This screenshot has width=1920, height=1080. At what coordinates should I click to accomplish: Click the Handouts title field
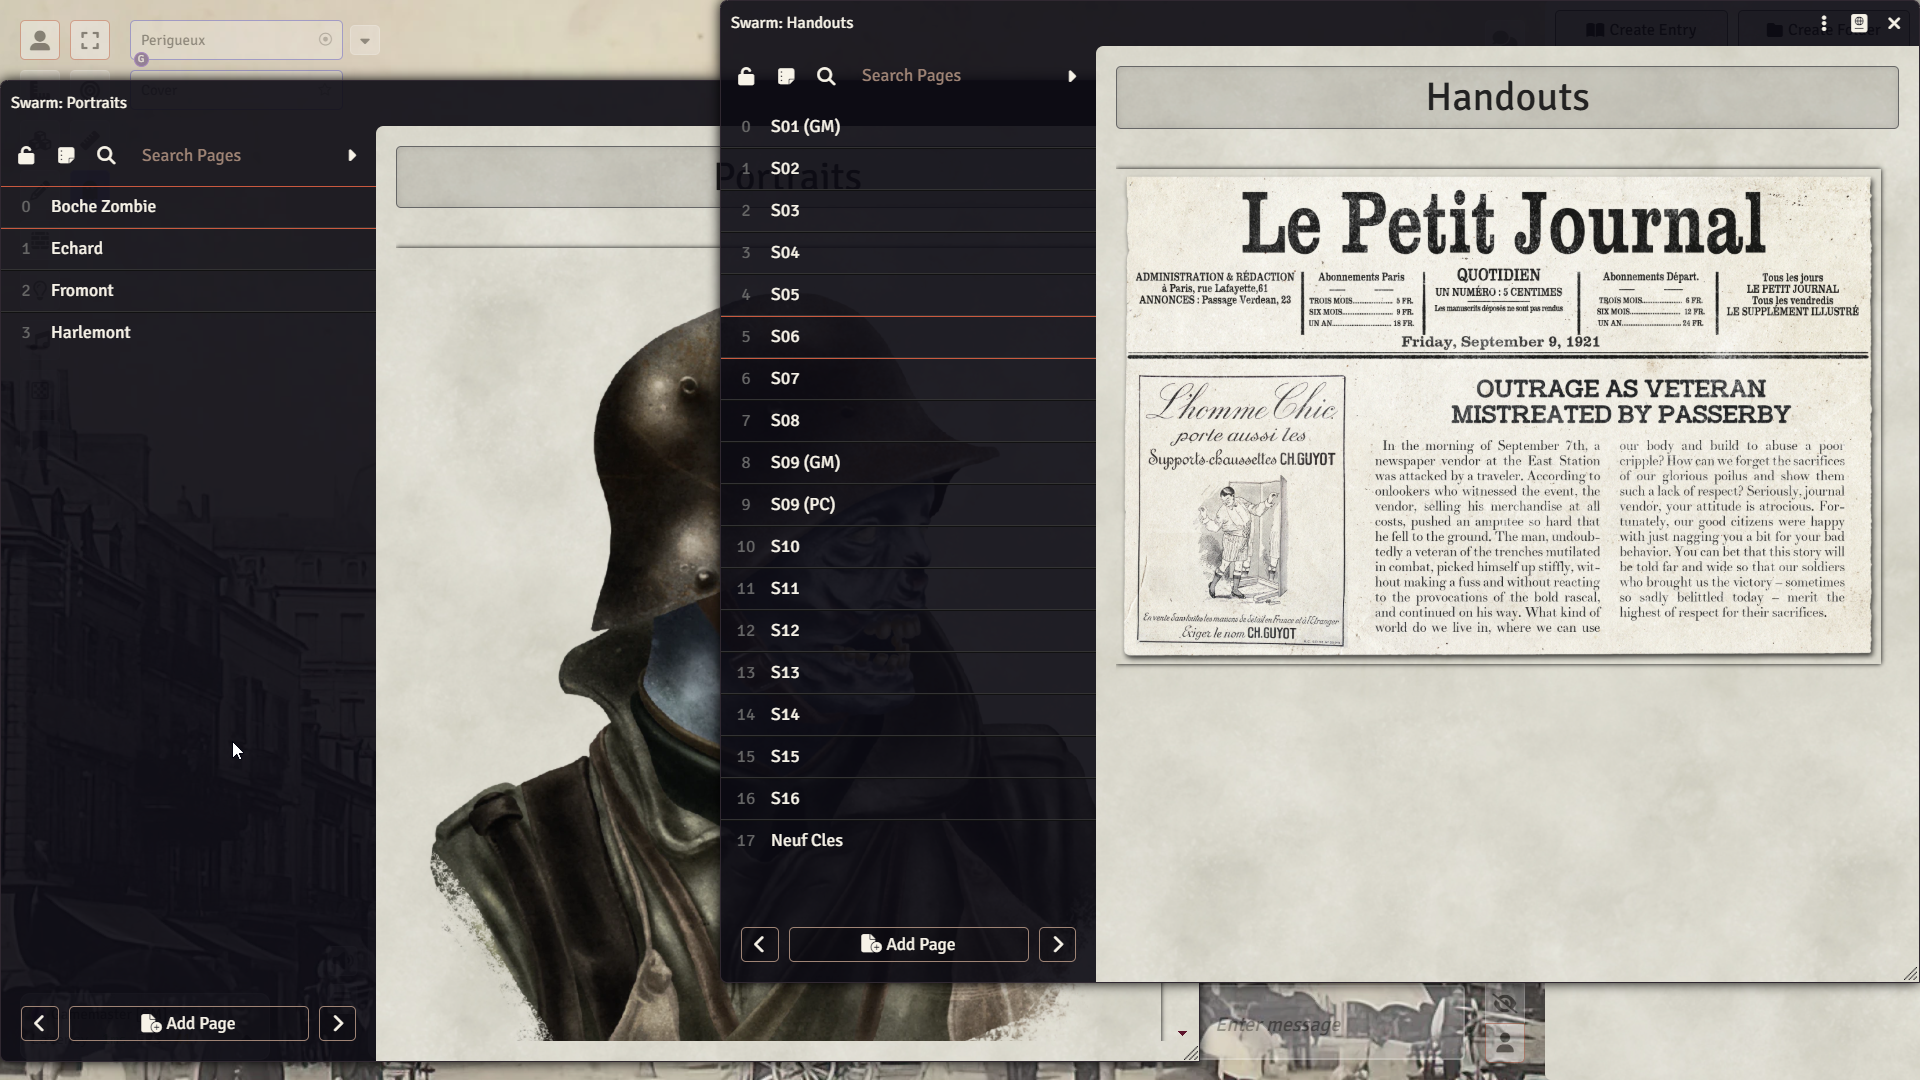[1507, 98]
